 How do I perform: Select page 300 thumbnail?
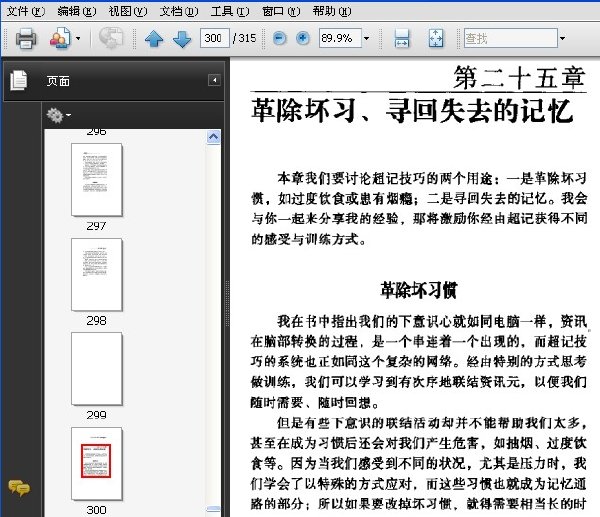pyautogui.click(x=96, y=463)
